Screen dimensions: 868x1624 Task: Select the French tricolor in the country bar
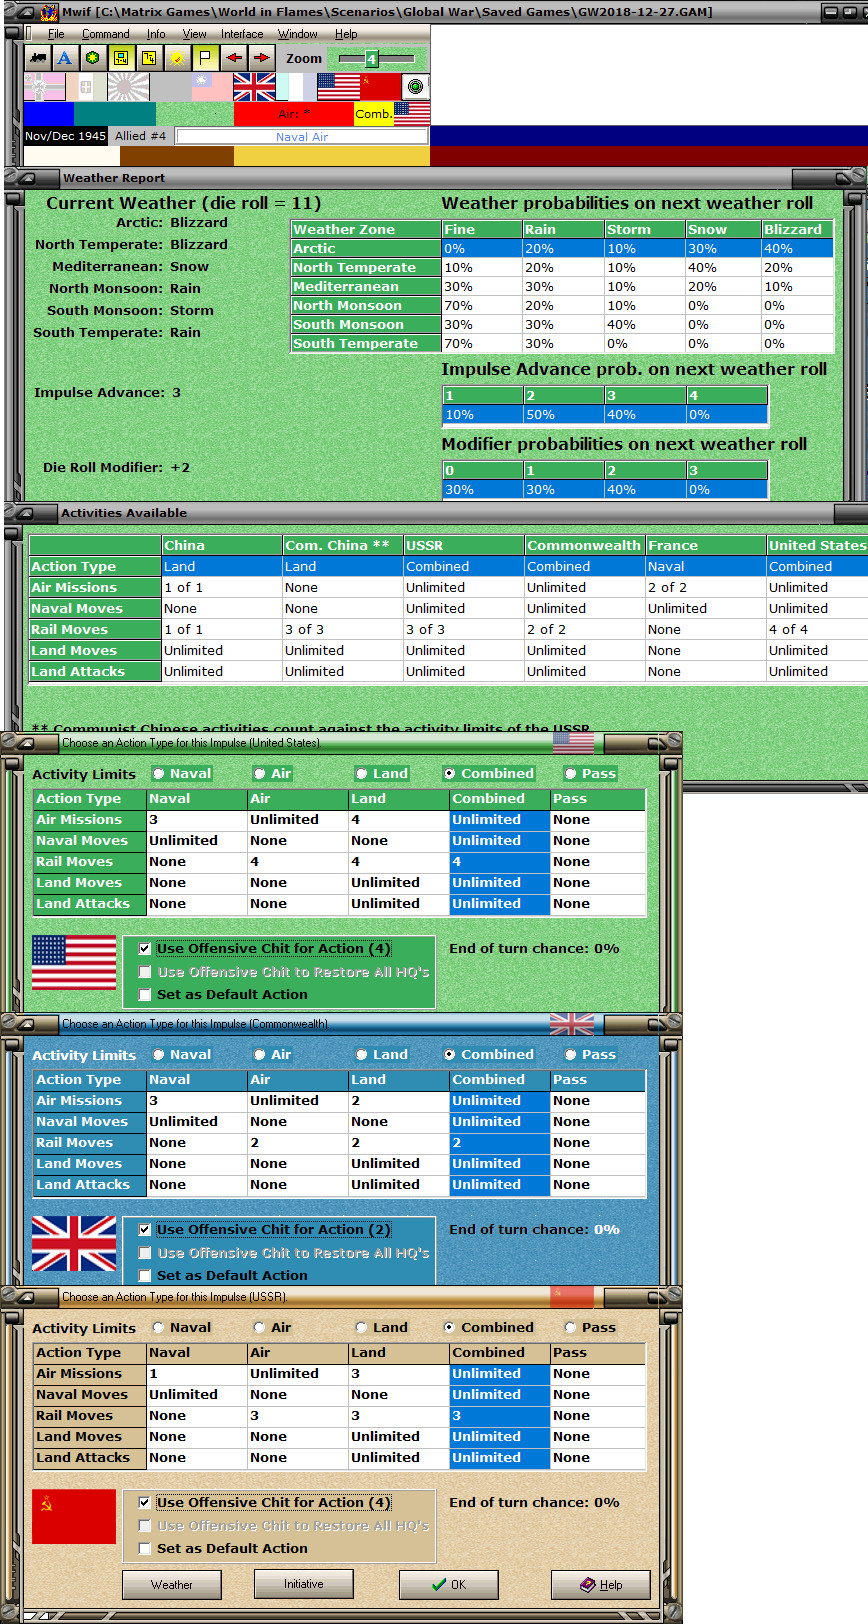coord(296,87)
